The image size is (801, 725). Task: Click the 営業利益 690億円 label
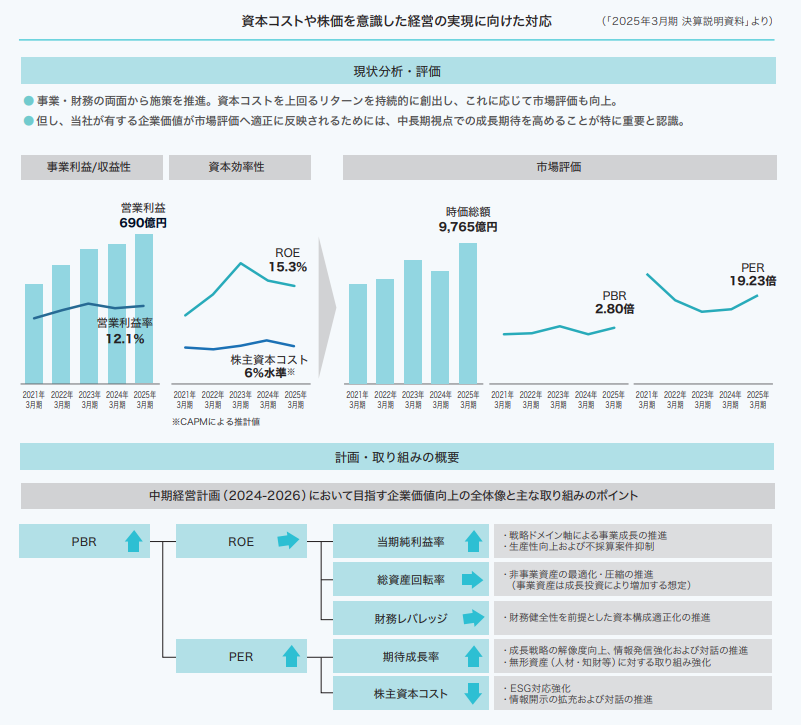point(143,215)
